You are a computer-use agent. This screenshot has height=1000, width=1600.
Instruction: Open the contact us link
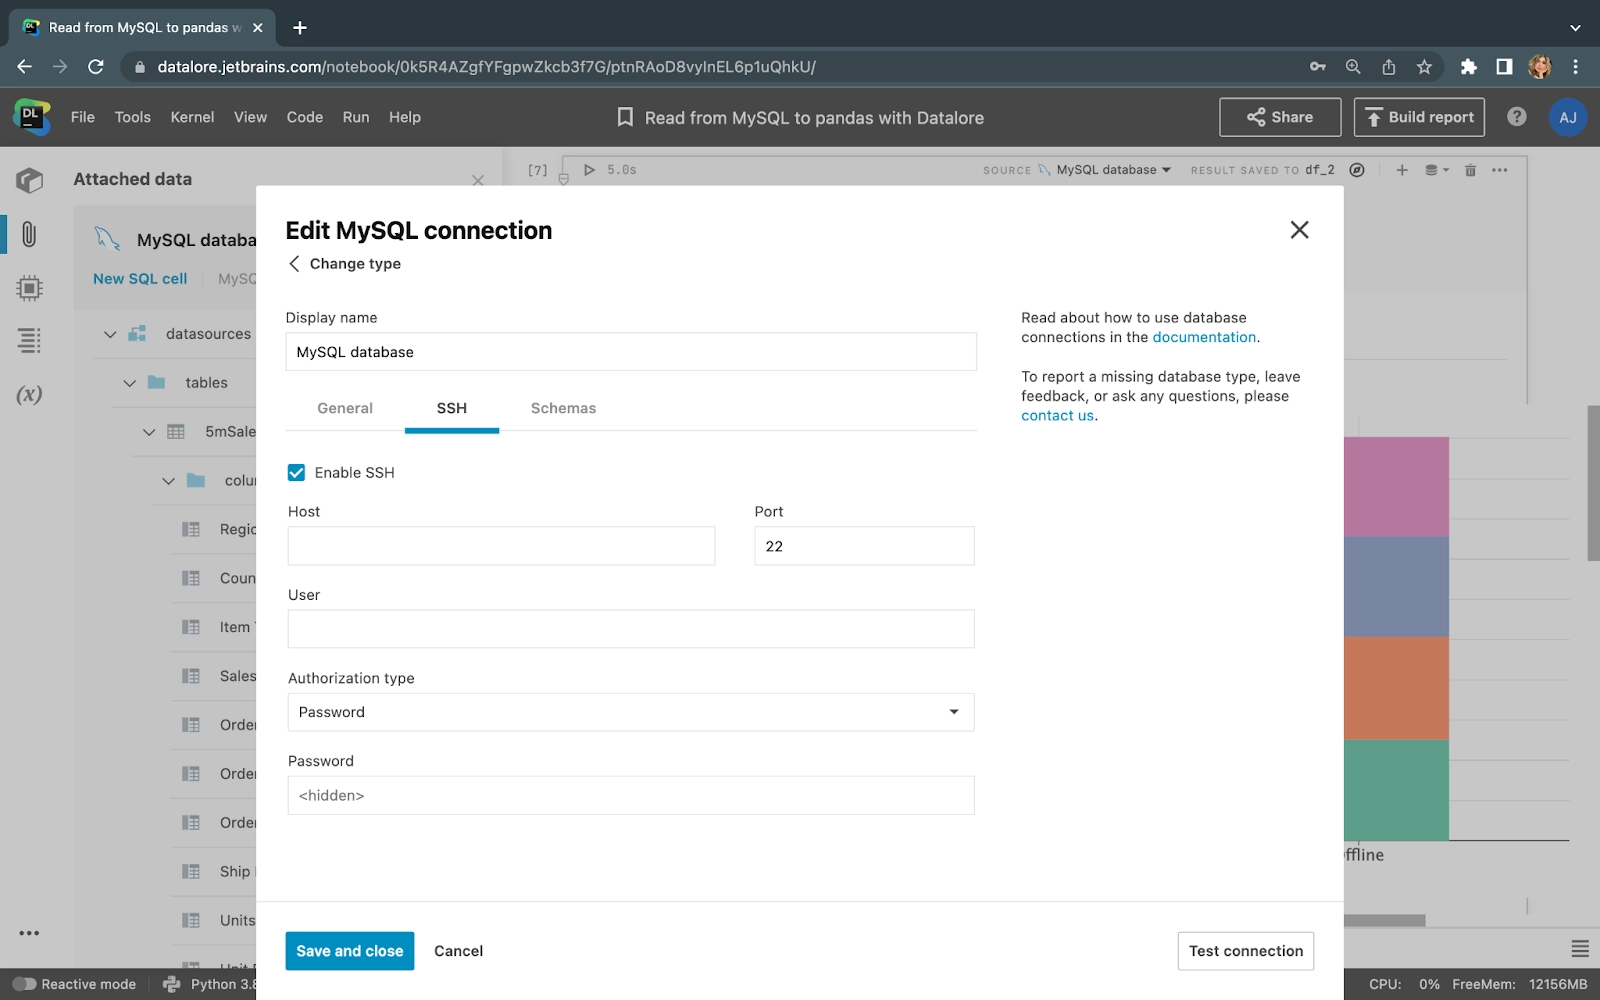1057,416
